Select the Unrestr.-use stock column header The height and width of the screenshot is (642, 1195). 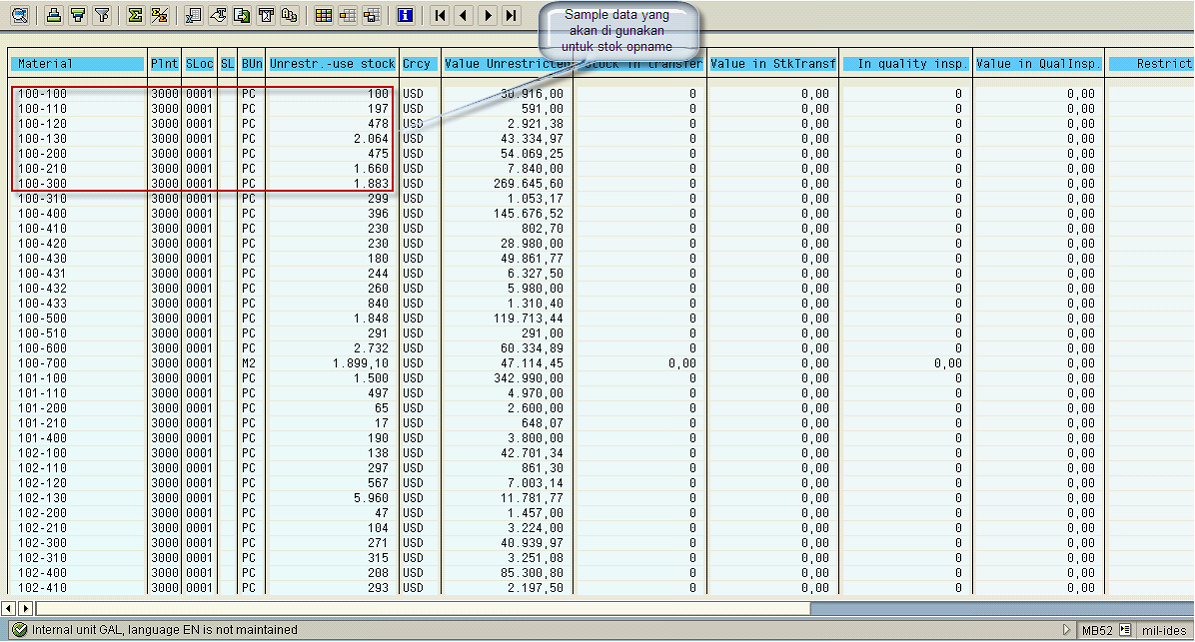click(x=332, y=64)
